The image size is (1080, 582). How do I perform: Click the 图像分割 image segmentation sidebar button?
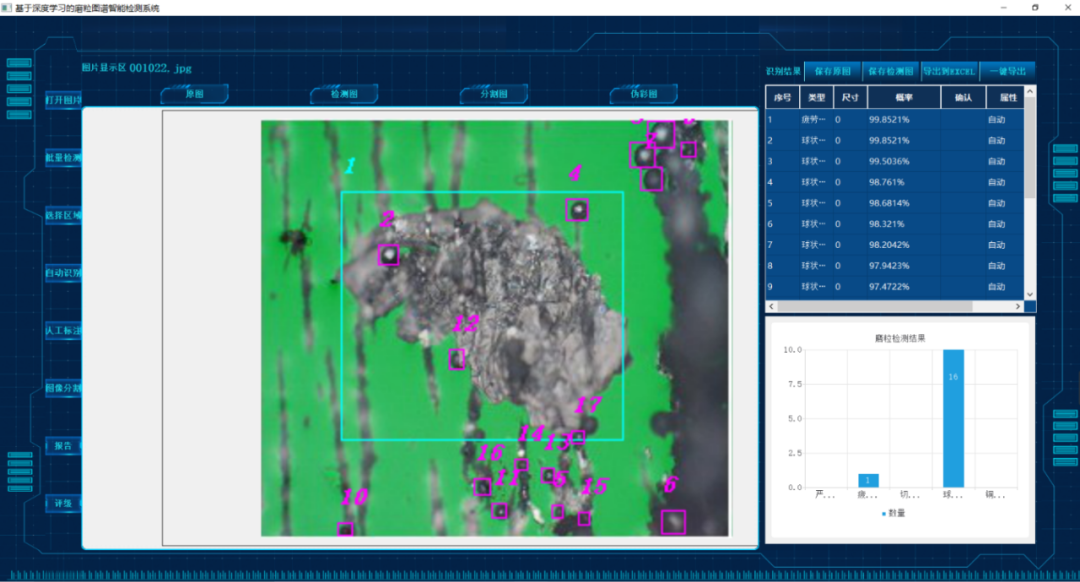tap(63, 387)
